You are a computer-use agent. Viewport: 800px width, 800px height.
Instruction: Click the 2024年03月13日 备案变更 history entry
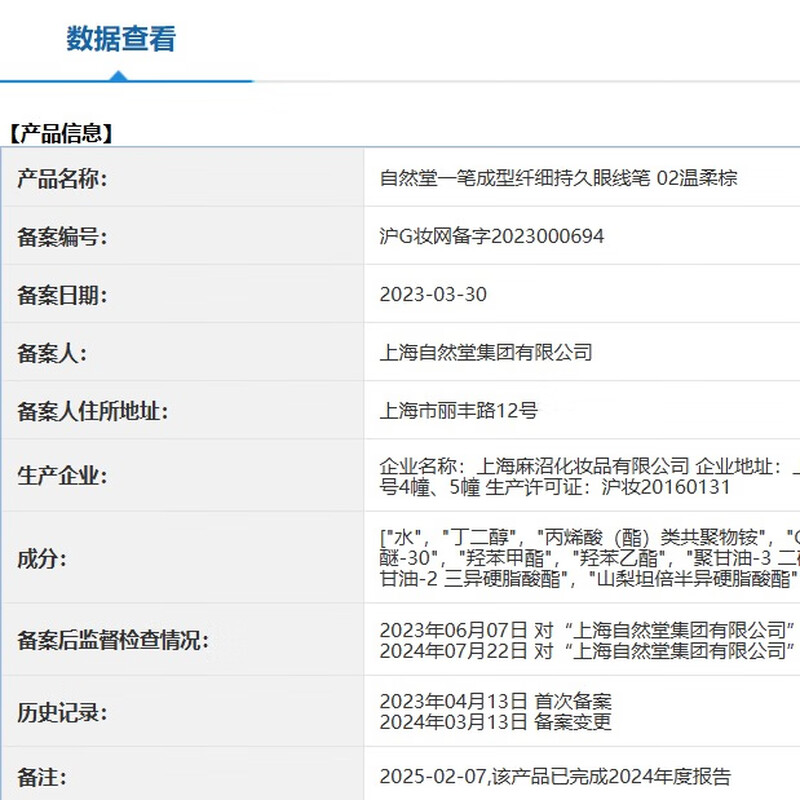click(495, 722)
